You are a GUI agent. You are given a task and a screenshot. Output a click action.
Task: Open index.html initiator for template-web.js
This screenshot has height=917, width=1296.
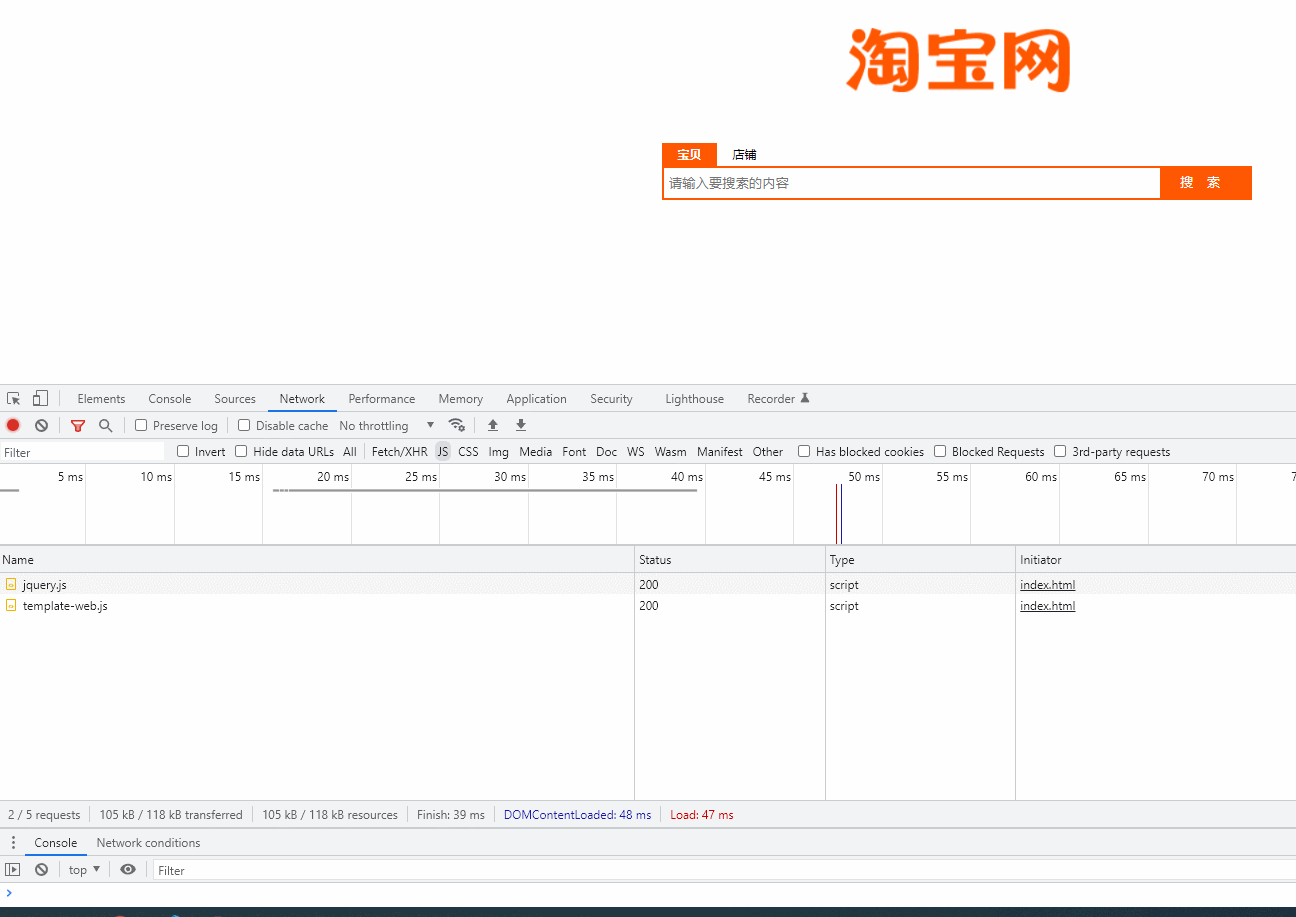1047,606
